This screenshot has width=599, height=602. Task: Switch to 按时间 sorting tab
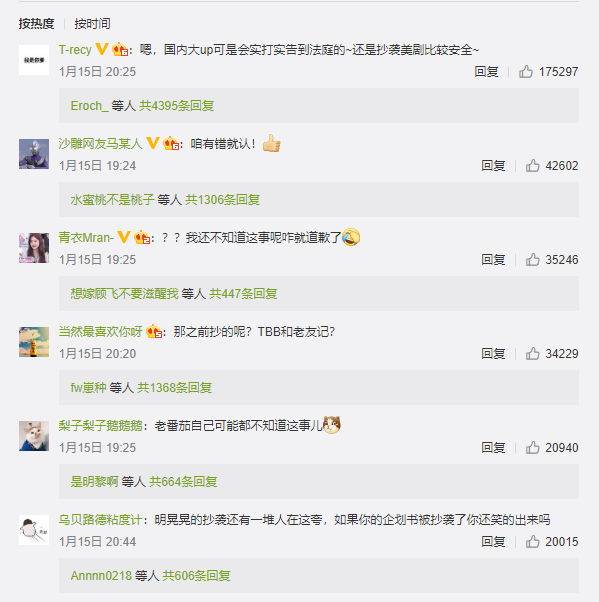point(92,24)
